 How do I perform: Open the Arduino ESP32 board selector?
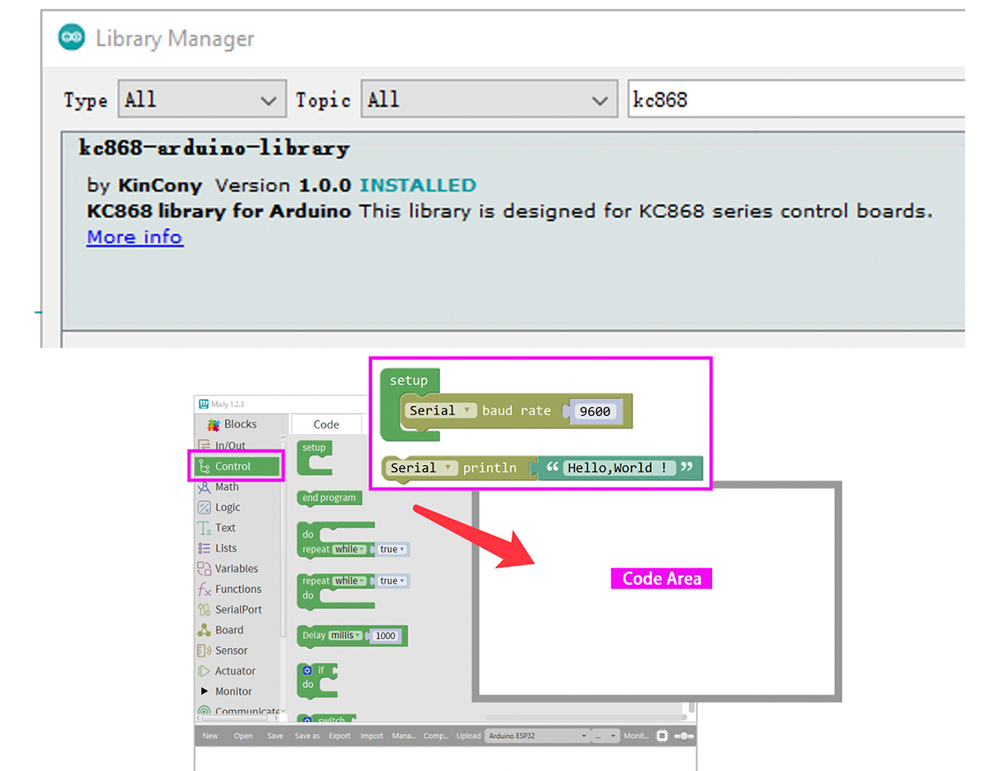[x=537, y=736]
